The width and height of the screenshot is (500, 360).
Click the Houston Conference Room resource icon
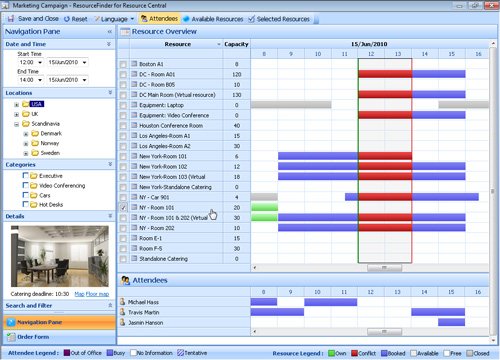pyautogui.click(x=134, y=125)
